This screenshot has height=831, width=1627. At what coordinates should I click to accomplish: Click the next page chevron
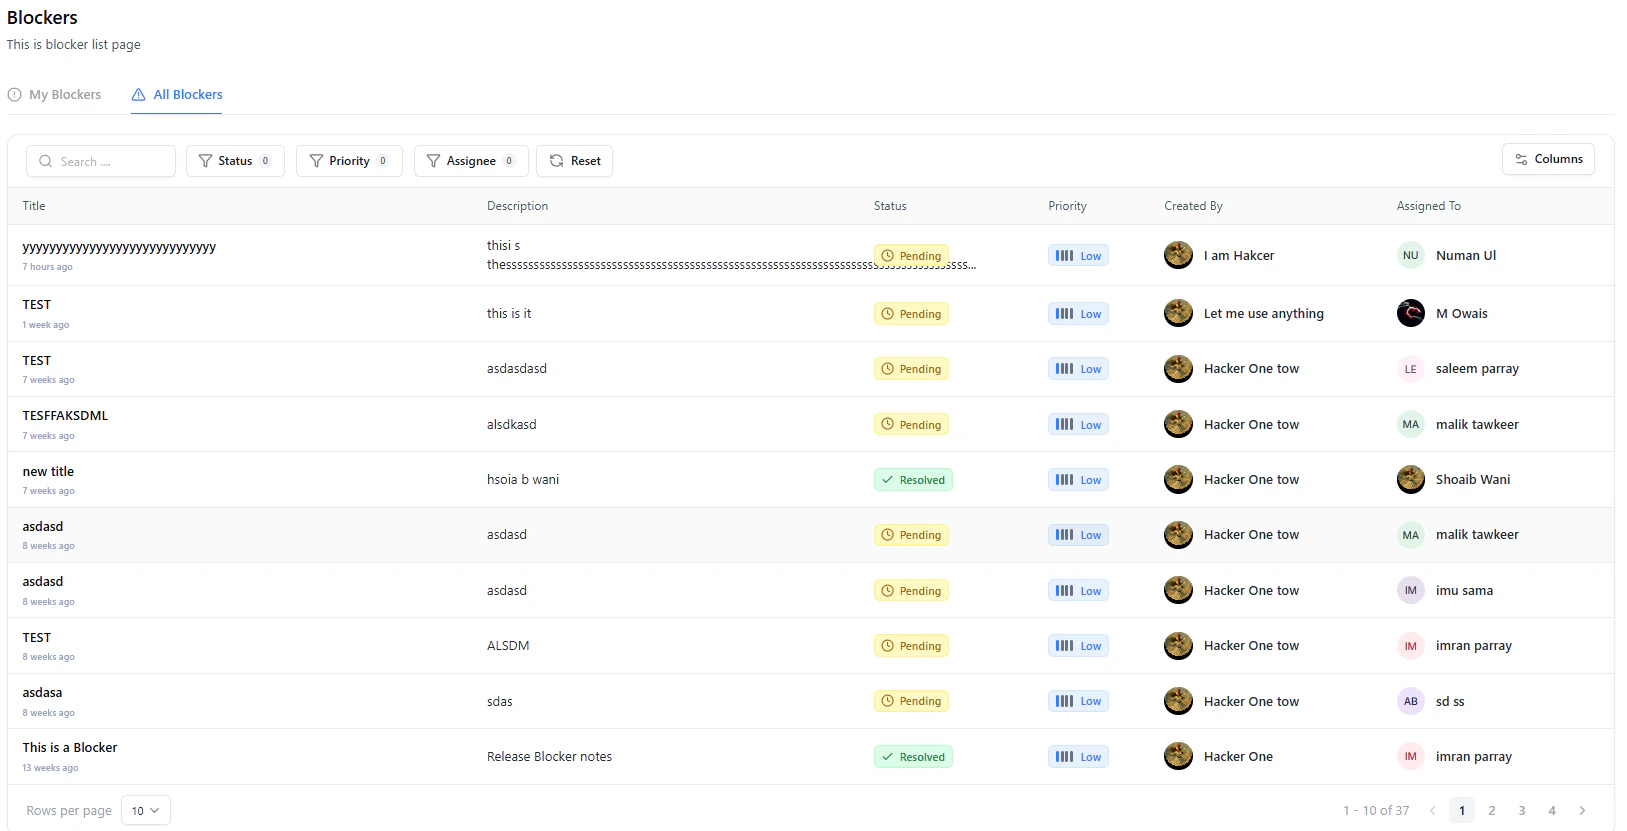tap(1582, 811)
